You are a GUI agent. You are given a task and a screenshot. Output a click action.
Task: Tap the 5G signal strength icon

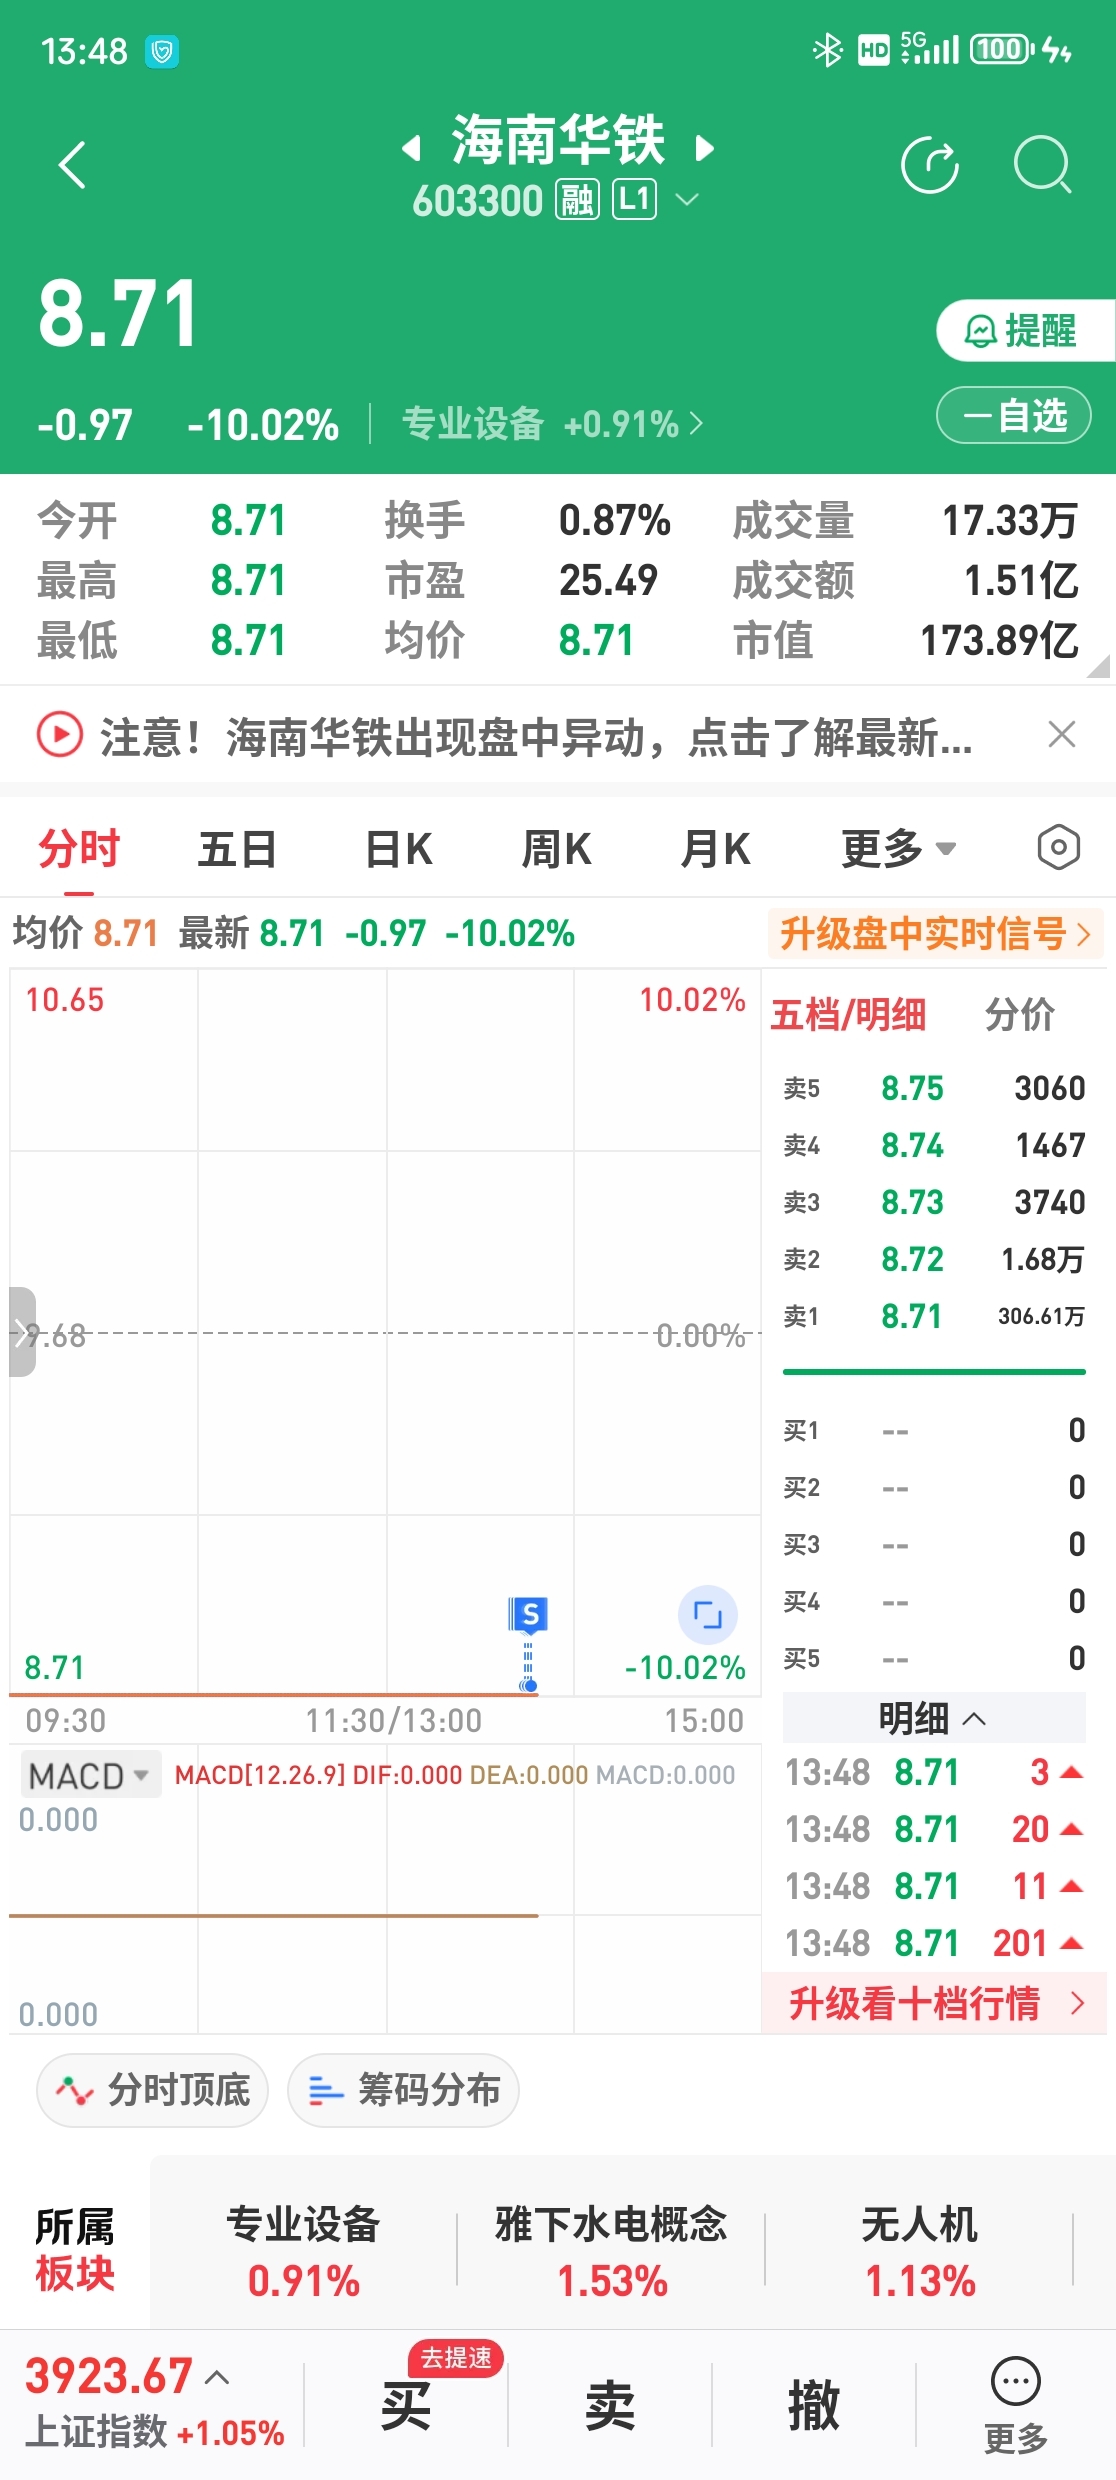930,49
